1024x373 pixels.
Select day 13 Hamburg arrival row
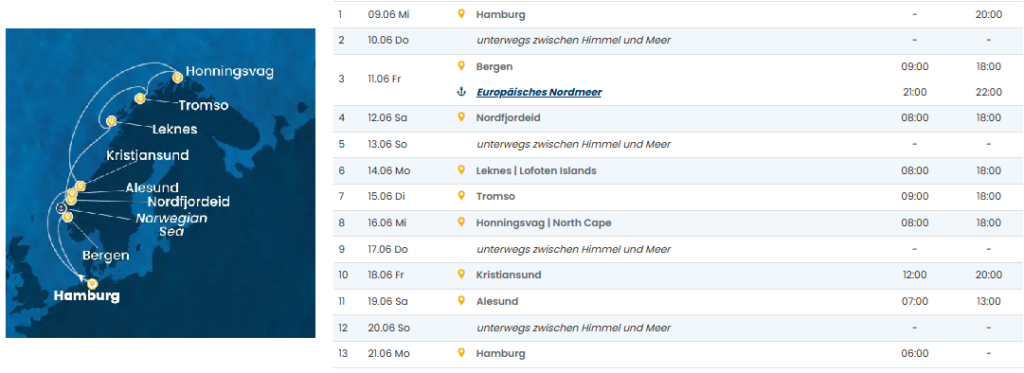[x=678, y=353]
